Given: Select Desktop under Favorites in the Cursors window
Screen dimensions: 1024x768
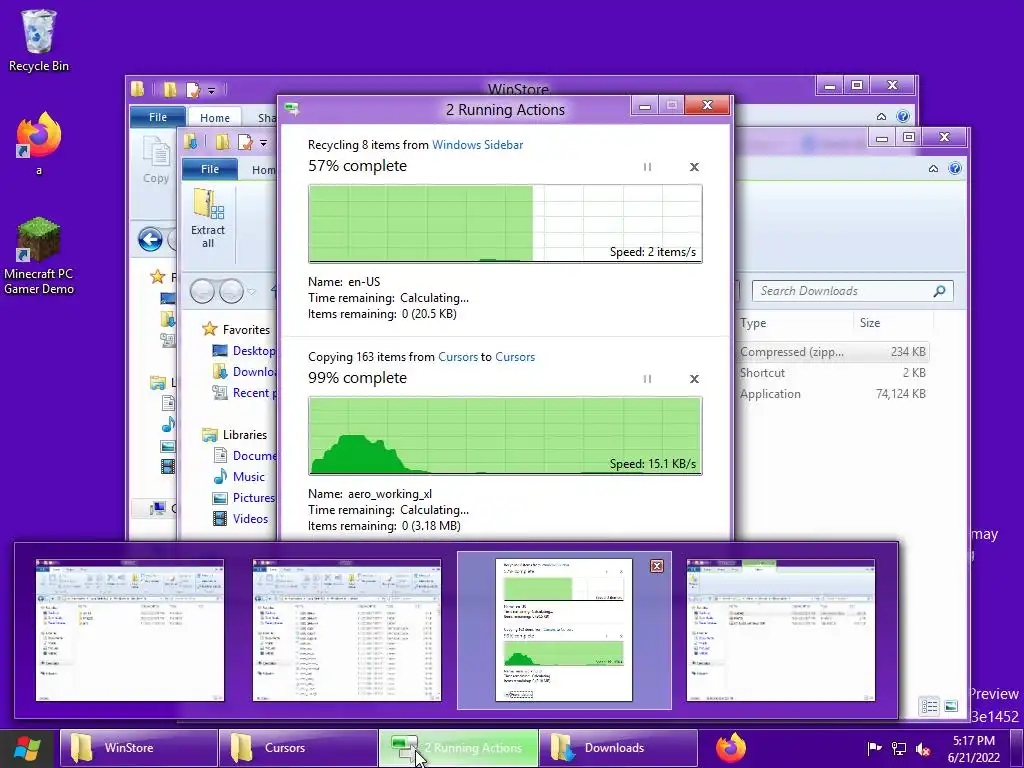Looking at the screenshot, I should click(253, 351).
